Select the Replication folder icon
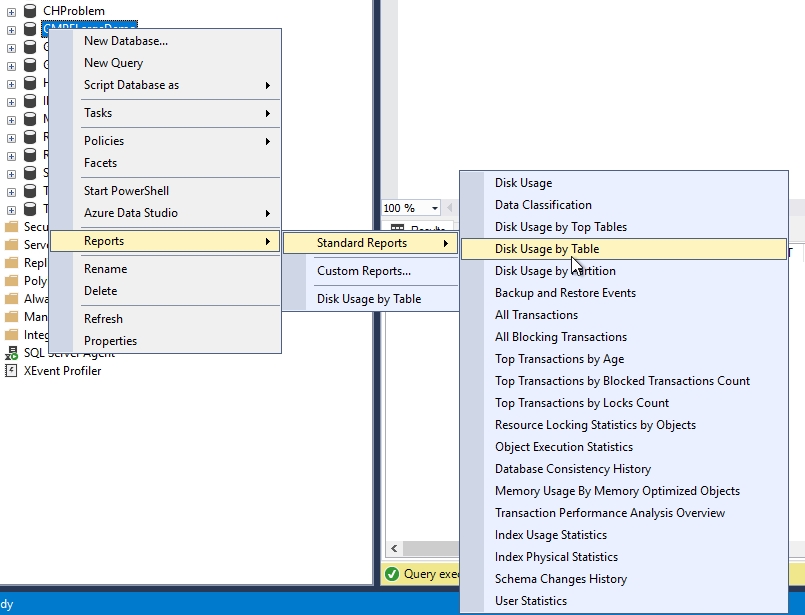Screen dimensions: 805x615 click(13, 262)
